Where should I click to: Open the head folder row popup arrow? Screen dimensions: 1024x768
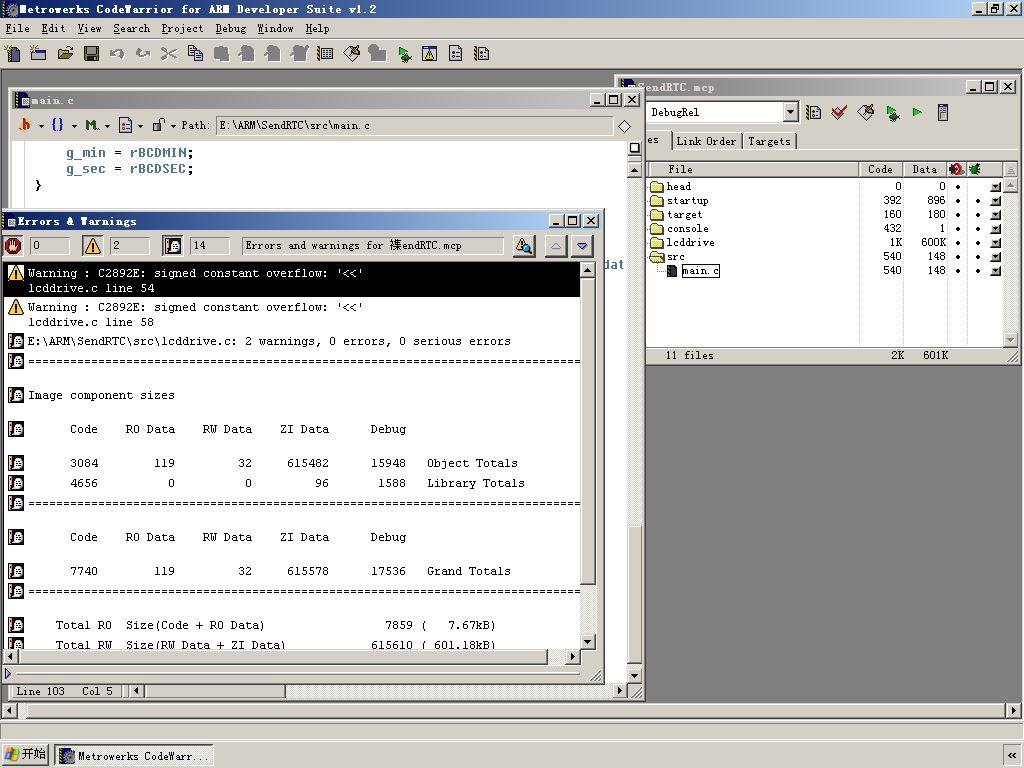995,187
